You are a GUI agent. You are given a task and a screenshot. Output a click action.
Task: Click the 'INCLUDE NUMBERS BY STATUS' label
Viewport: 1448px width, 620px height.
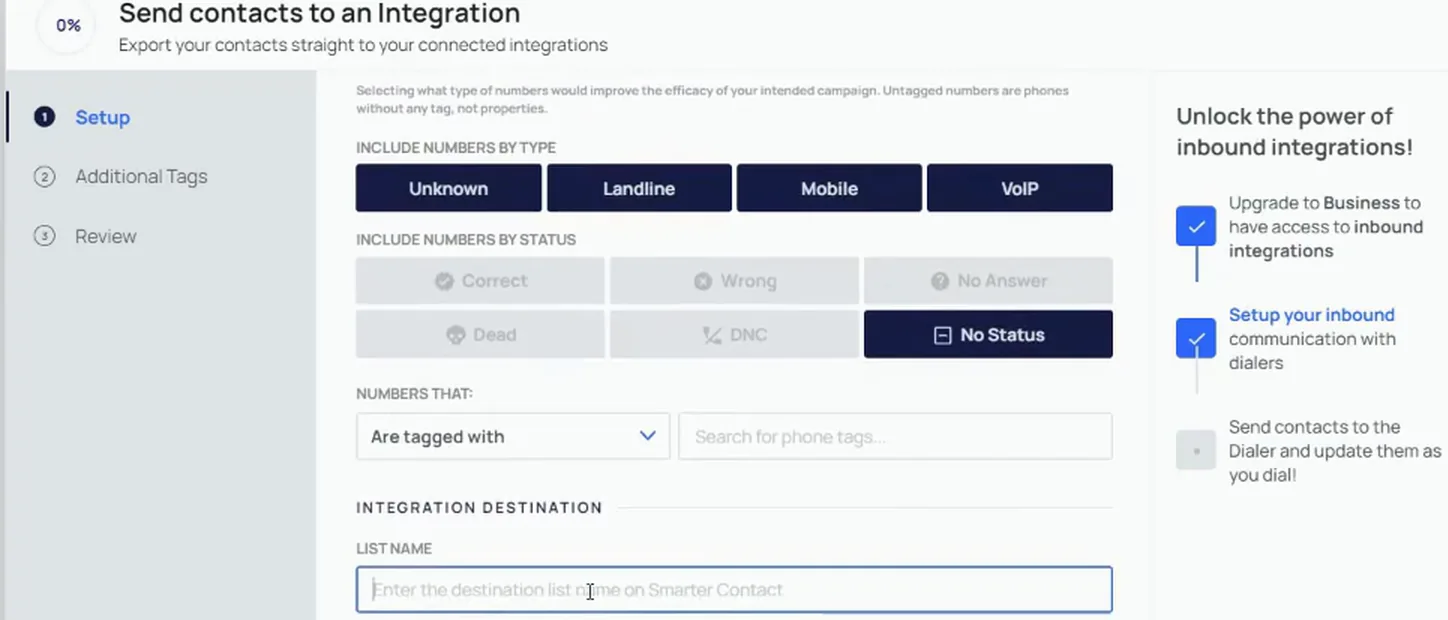(466, 240)
